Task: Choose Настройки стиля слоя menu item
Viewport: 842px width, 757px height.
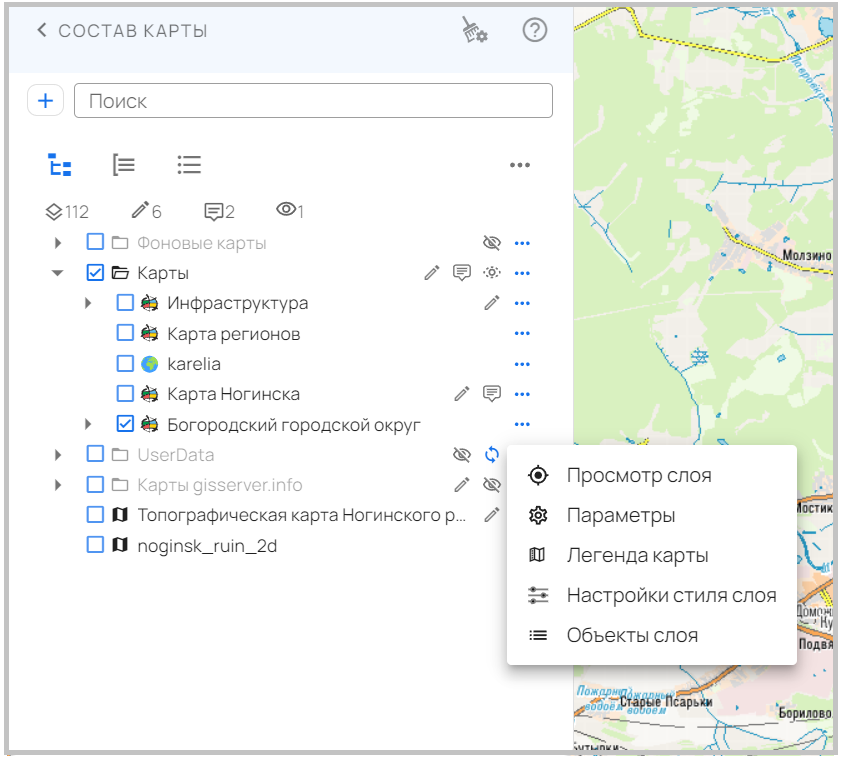Action: click(670, 595)
